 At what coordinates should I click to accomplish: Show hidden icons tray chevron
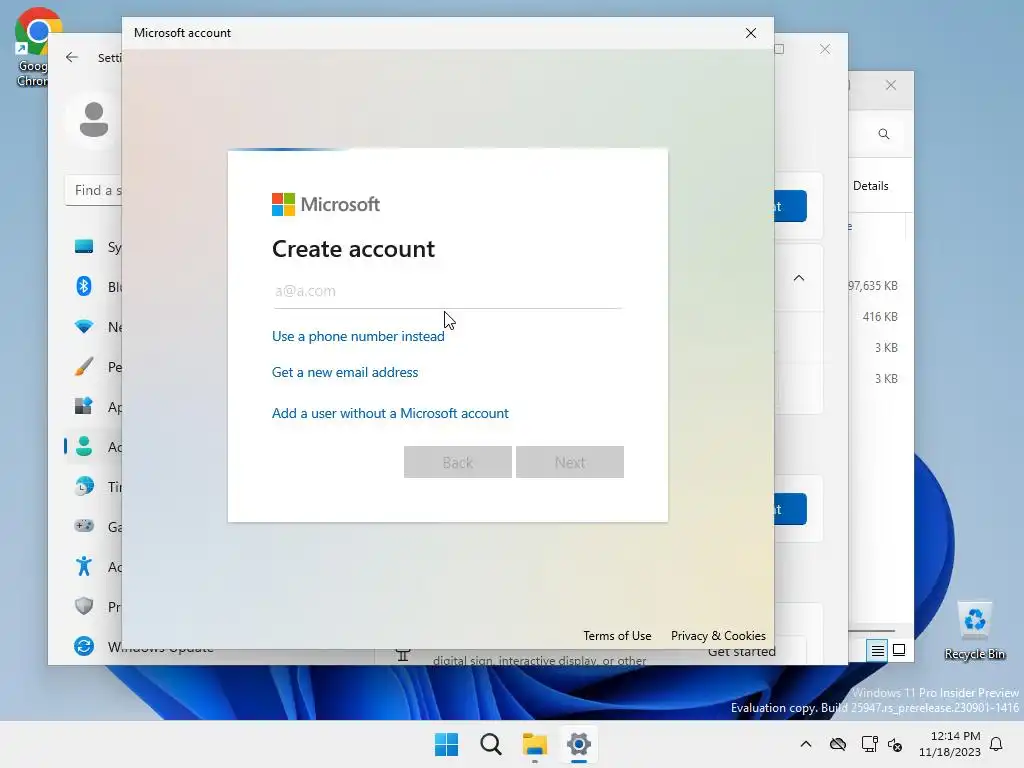click(806, 744)
